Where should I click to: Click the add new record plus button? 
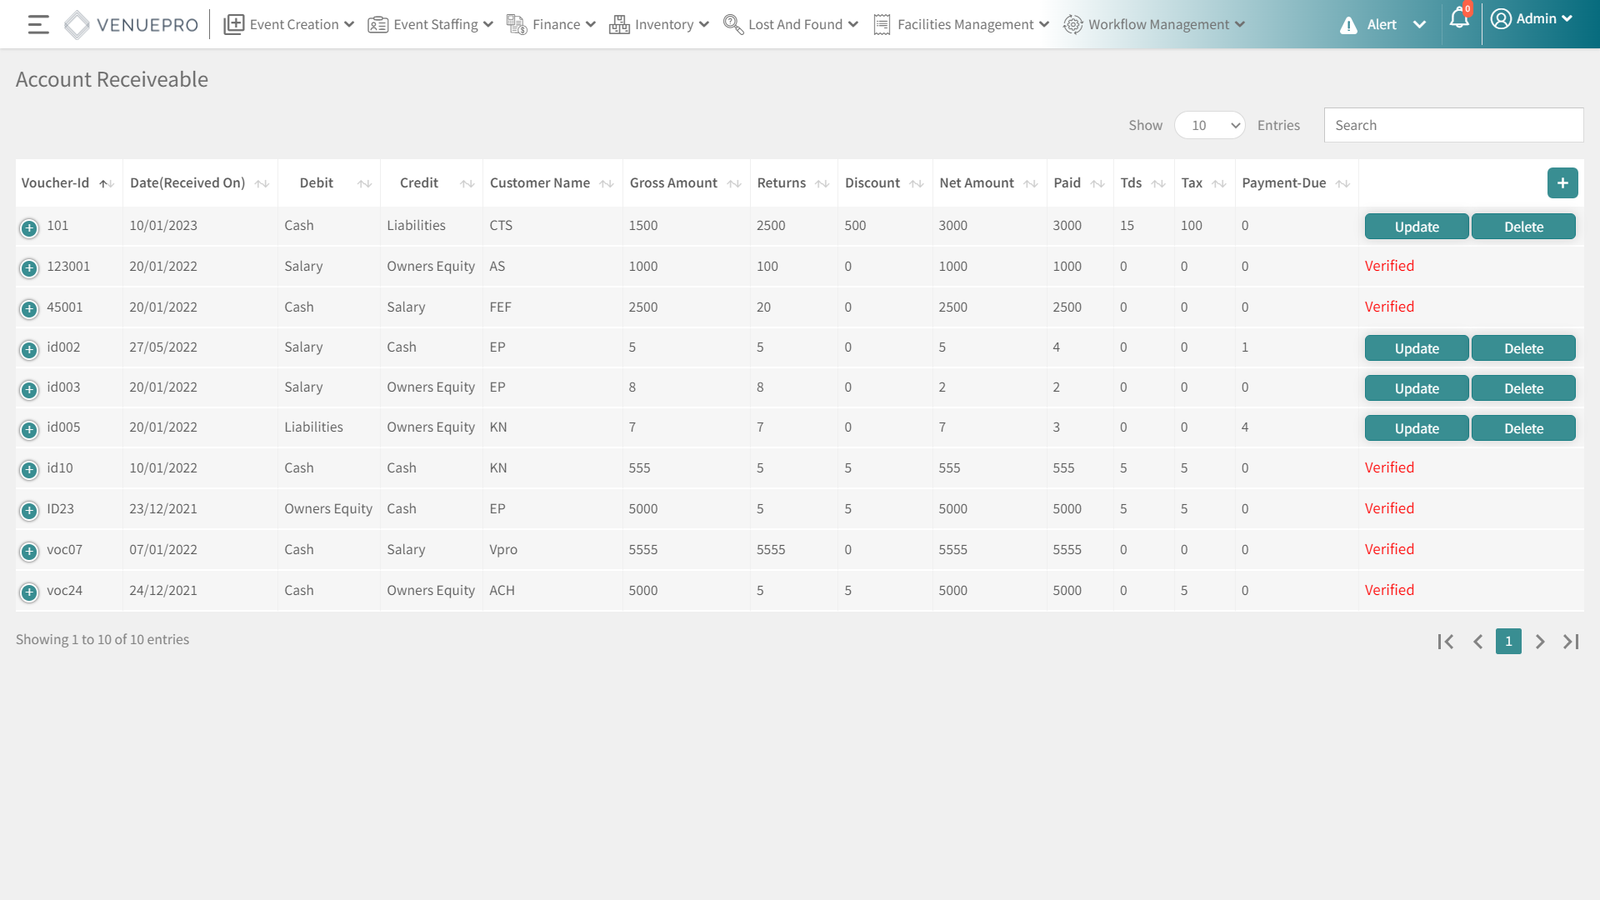(x=1562, y=183)
